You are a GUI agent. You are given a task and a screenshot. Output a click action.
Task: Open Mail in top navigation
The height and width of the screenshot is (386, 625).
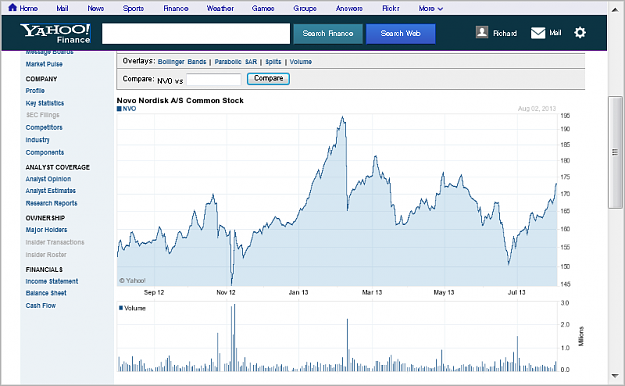[x=62, y=8]
